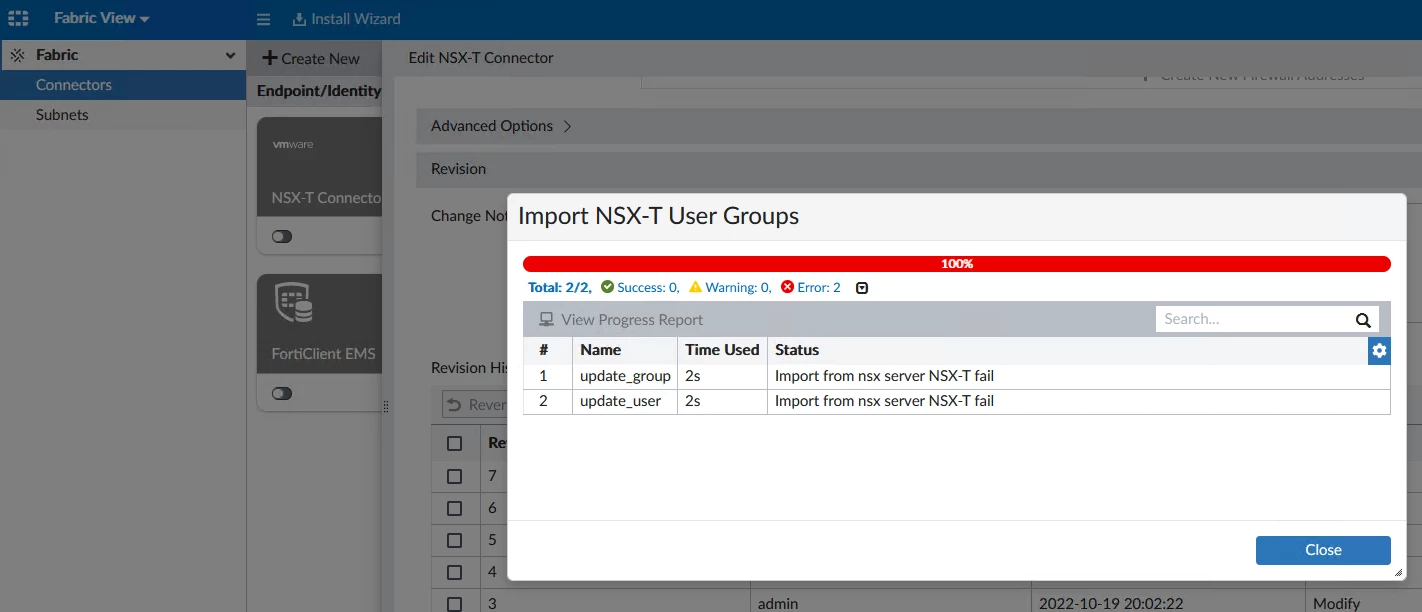Select the update_group row name

(x=625, y=376)
